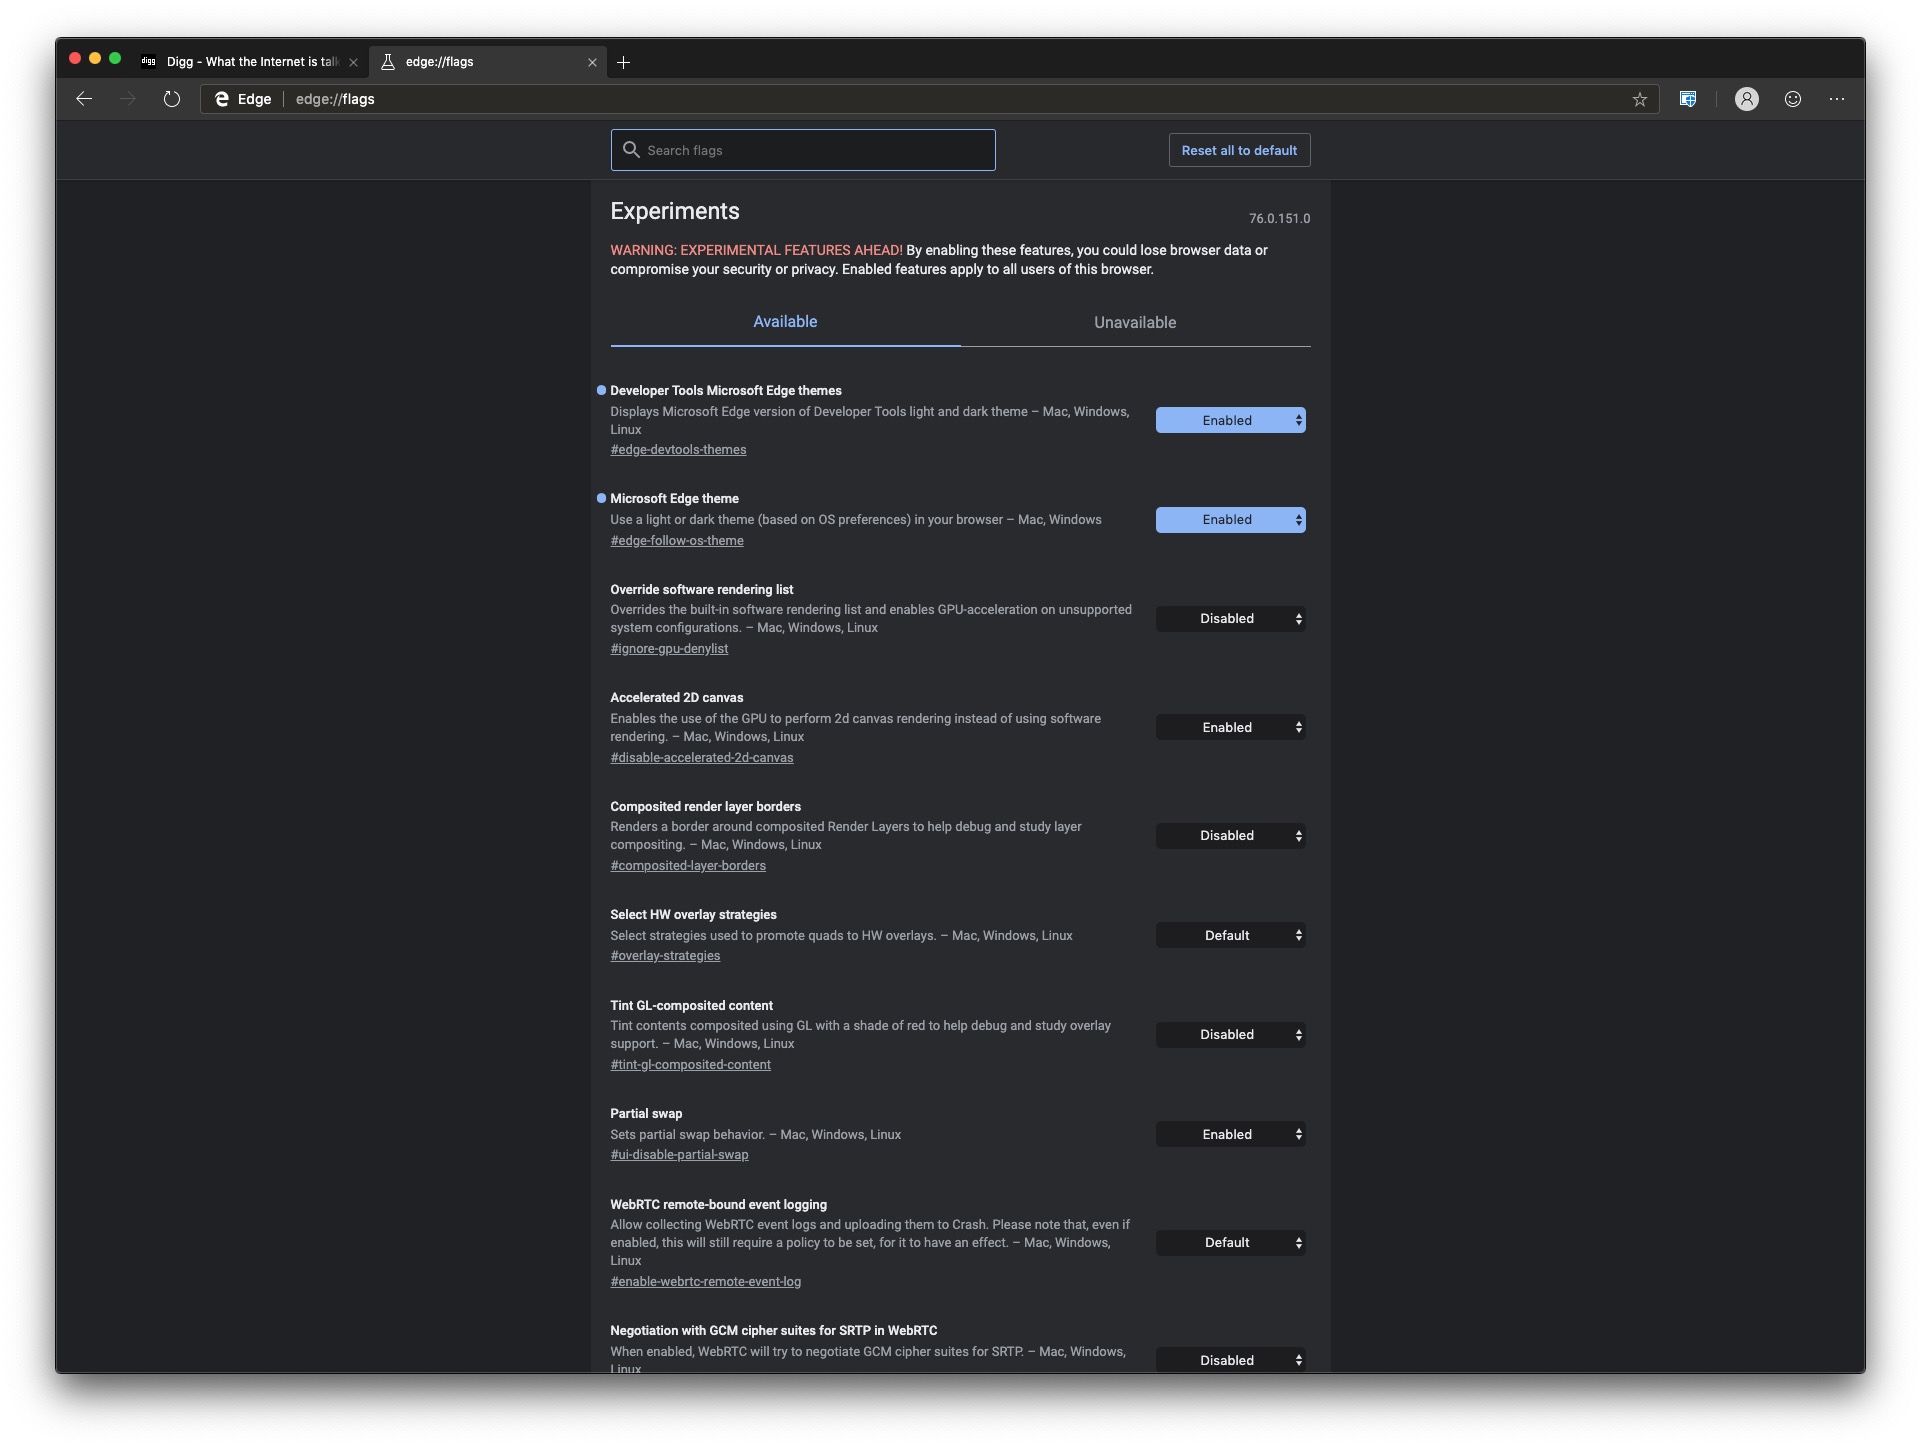This screenshot has height=1447, width=1921.
Task: Open Developer Tools Edge themes dropdown
Action: coord(1230,421)
